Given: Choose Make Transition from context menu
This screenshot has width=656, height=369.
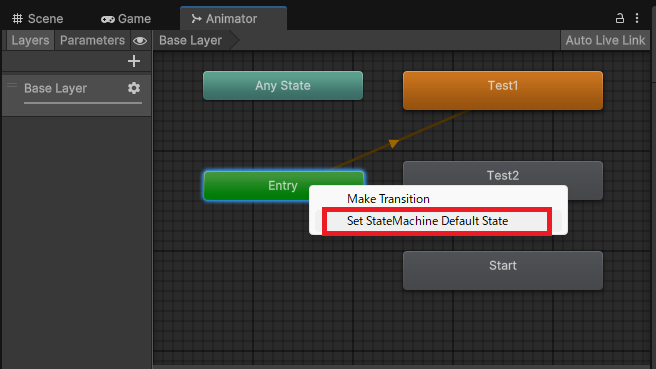Looking at the screenshot, I should [x=388, y=199].
